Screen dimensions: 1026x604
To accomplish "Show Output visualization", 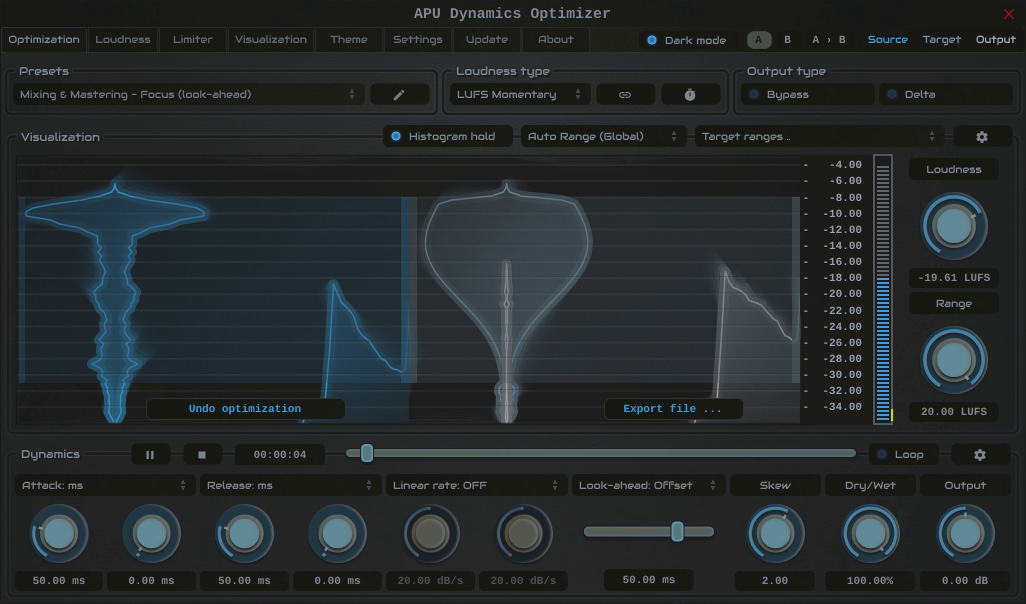I will click(x=995, y=40).
